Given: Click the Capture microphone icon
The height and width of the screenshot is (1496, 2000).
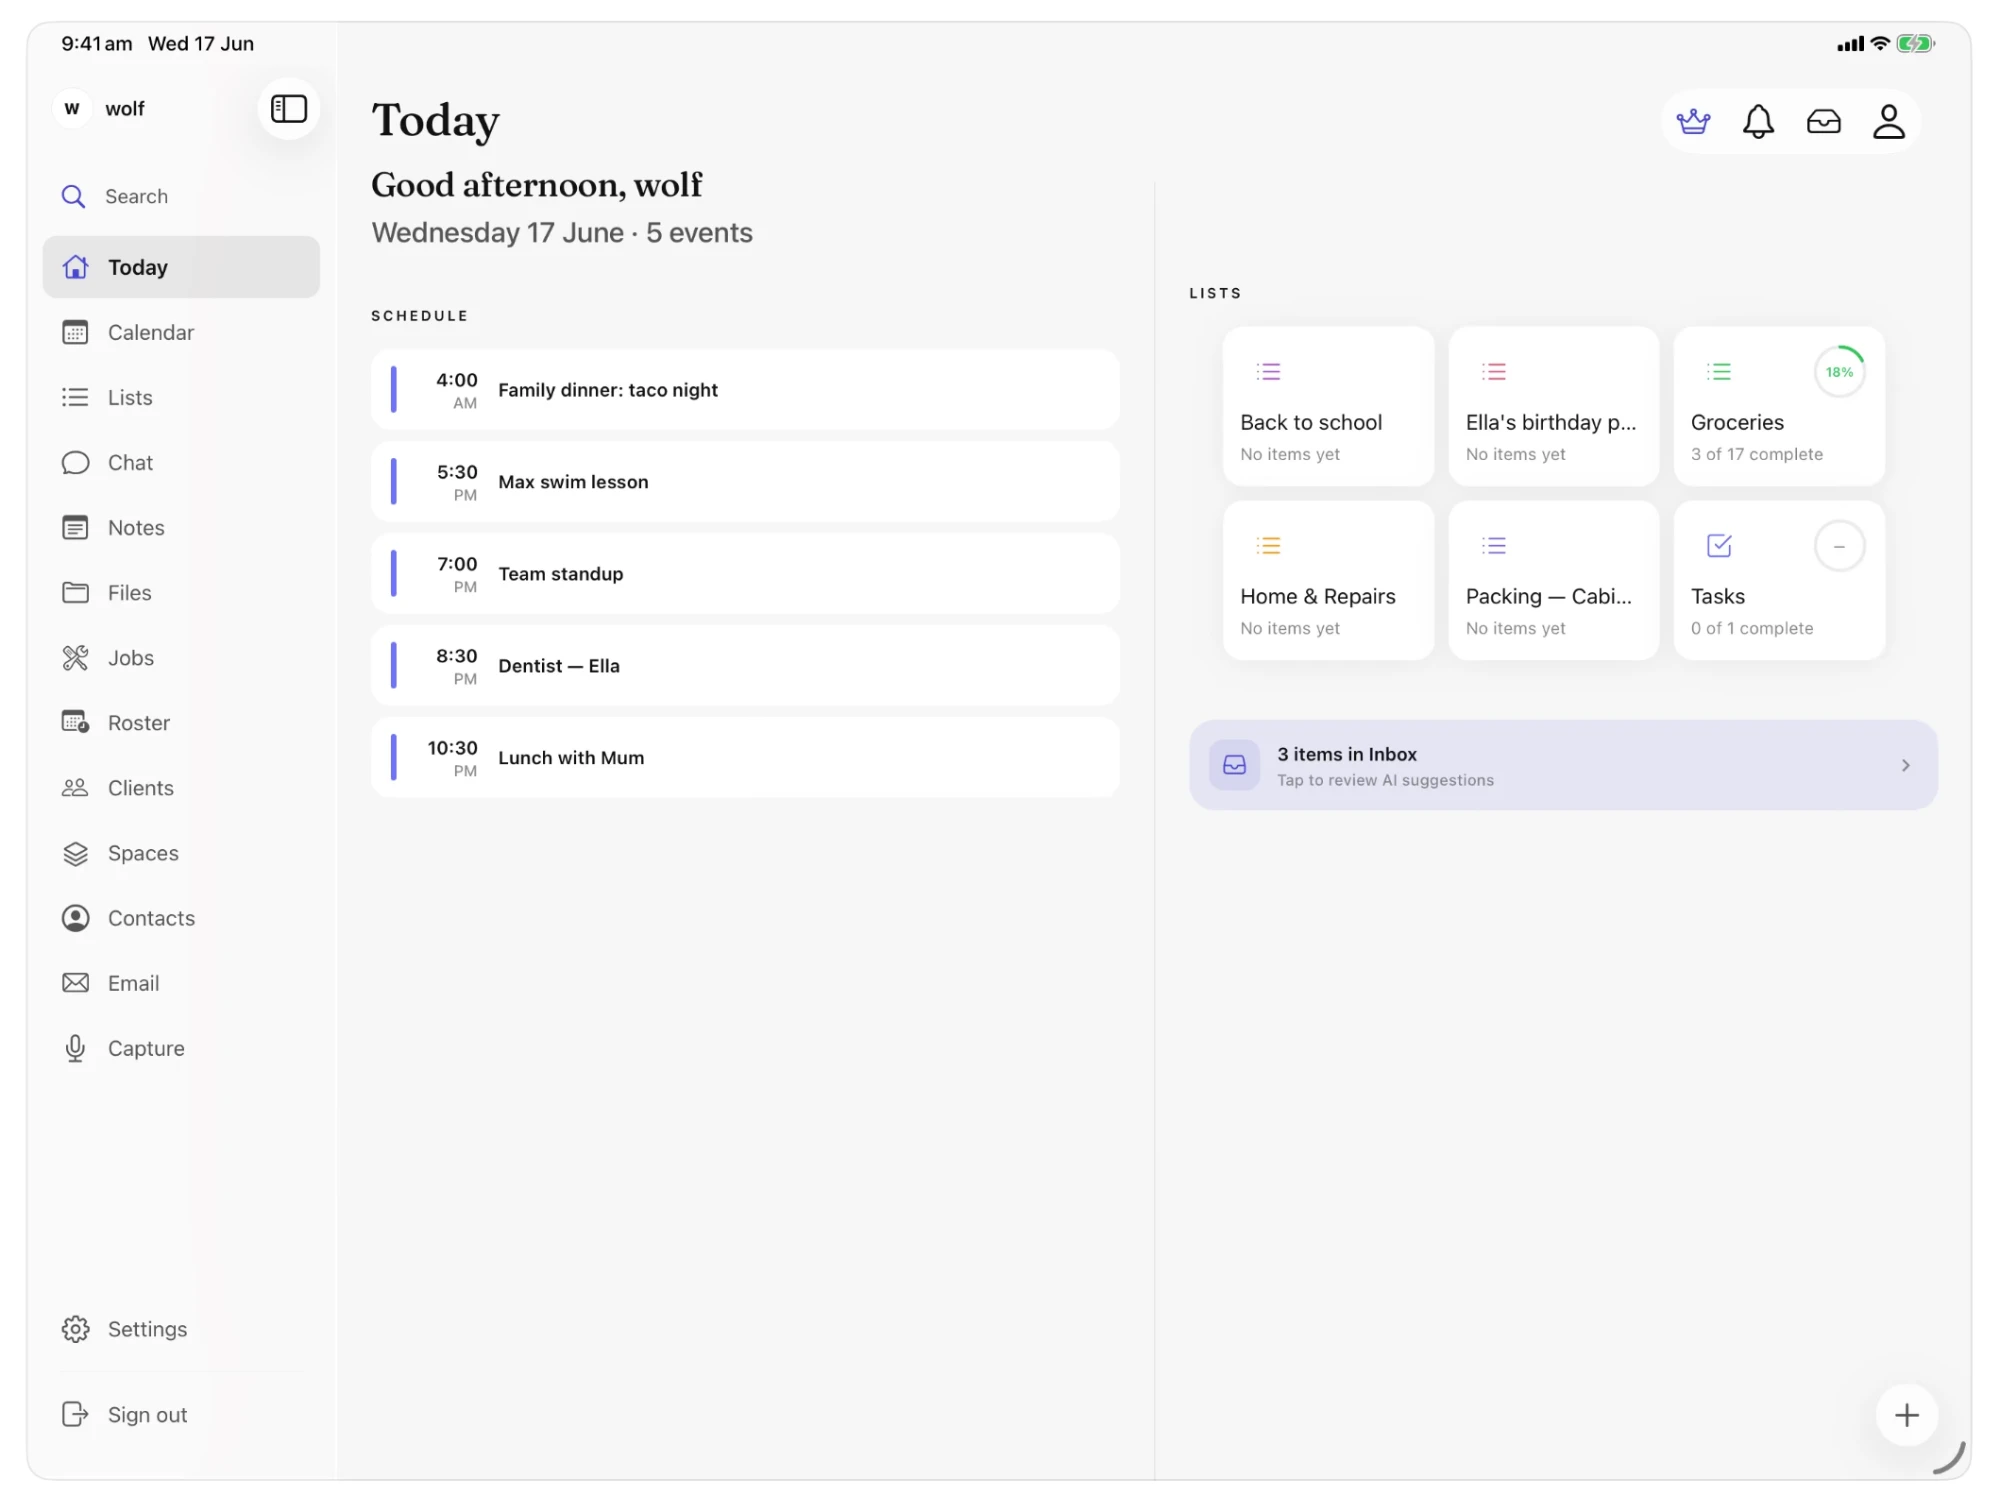Looking at the screenshot, I should click(x=75, y=1048).
